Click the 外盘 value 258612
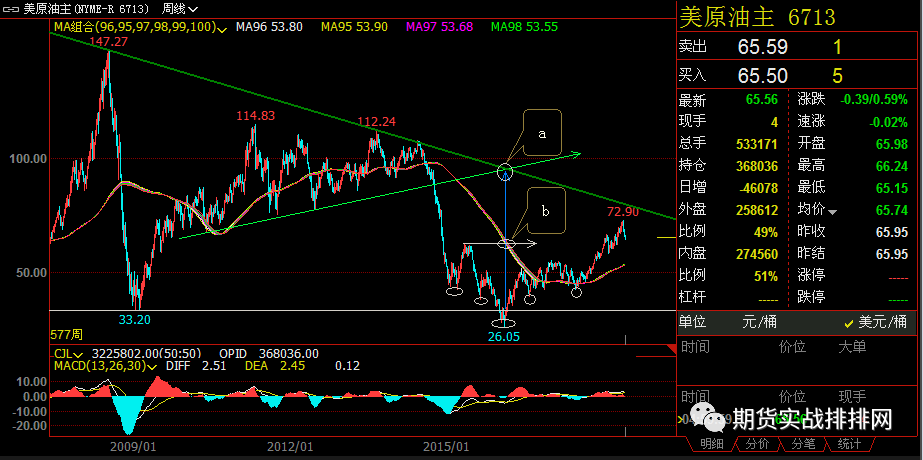 (x=757, y=210)
